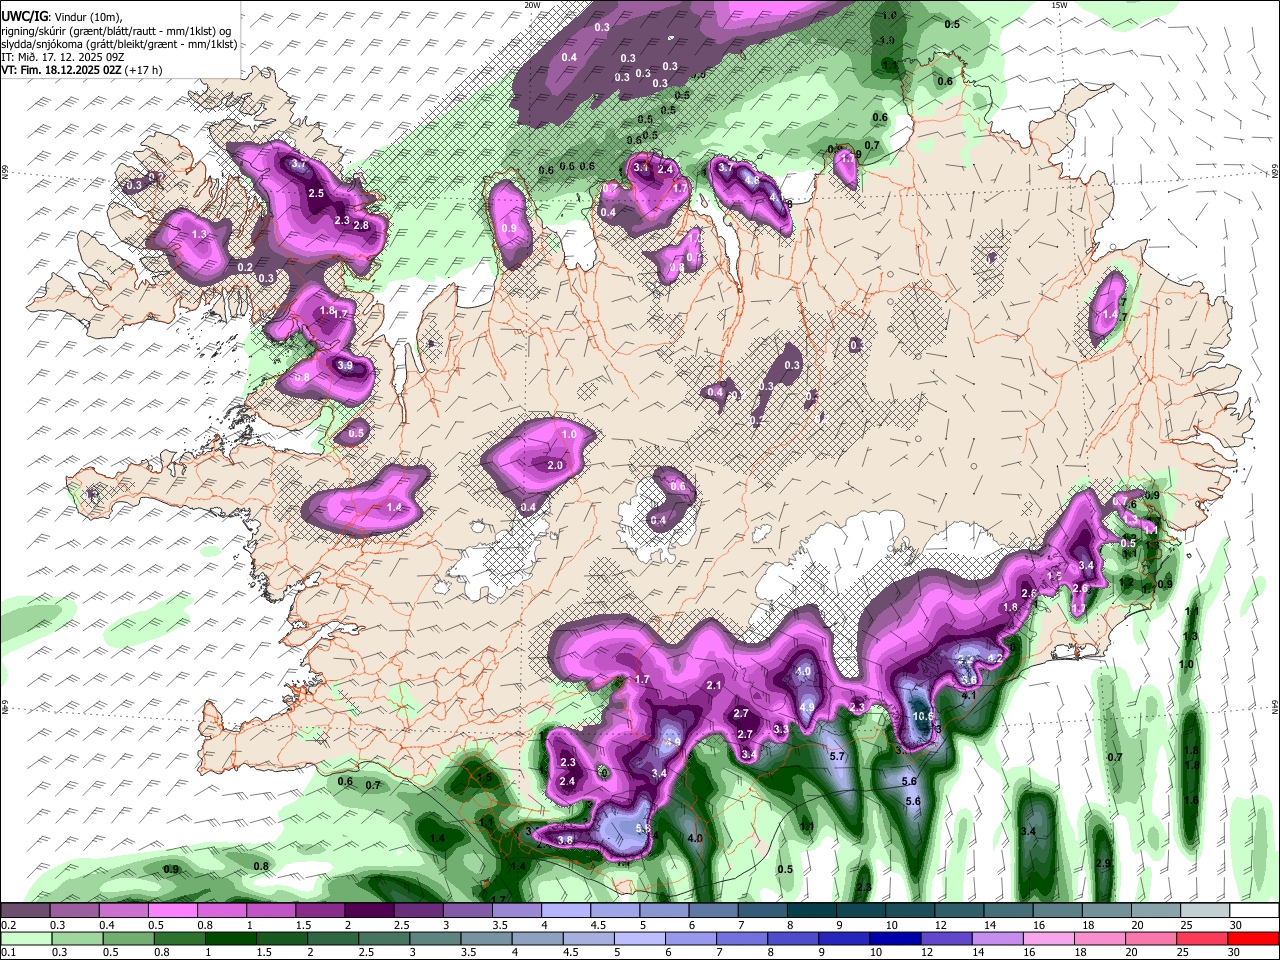Select the darkest green swatch above rain legend 1

pos(230,938)
